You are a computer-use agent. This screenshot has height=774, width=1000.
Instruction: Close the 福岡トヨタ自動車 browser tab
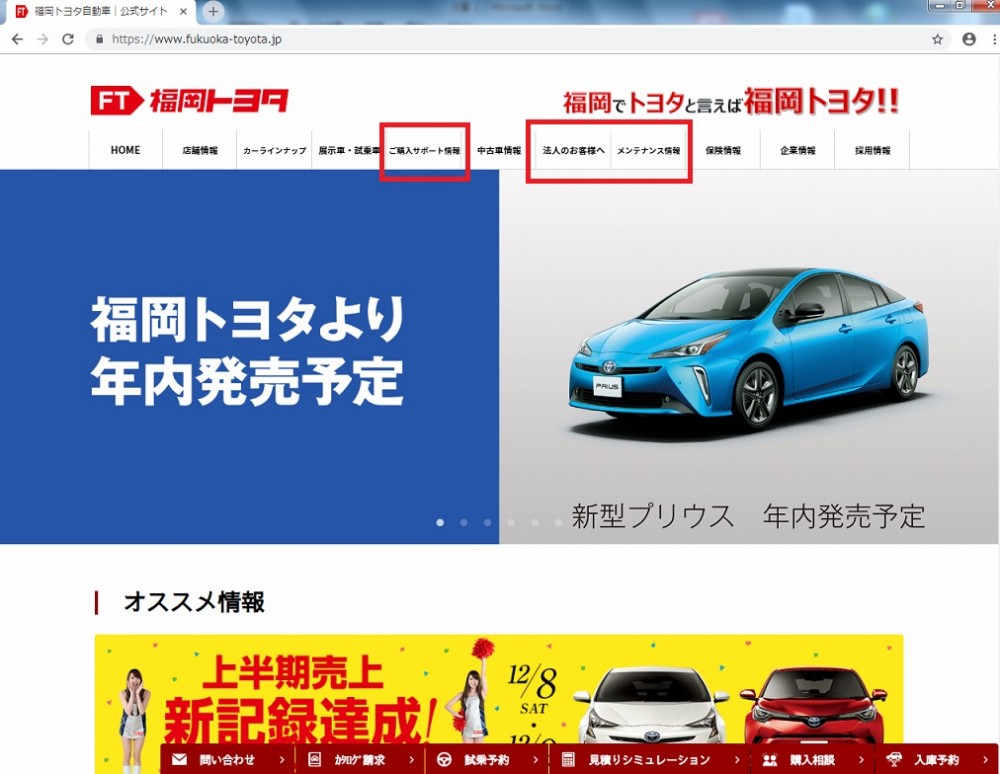183,11
